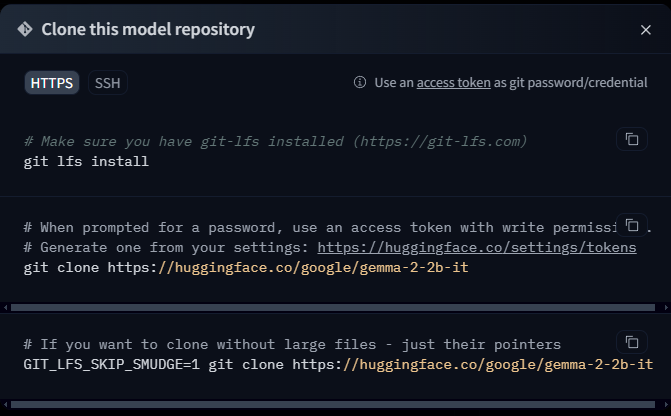Click the horizontal scrollbar under git clone block
671x416 pixels.
point(333,307)
